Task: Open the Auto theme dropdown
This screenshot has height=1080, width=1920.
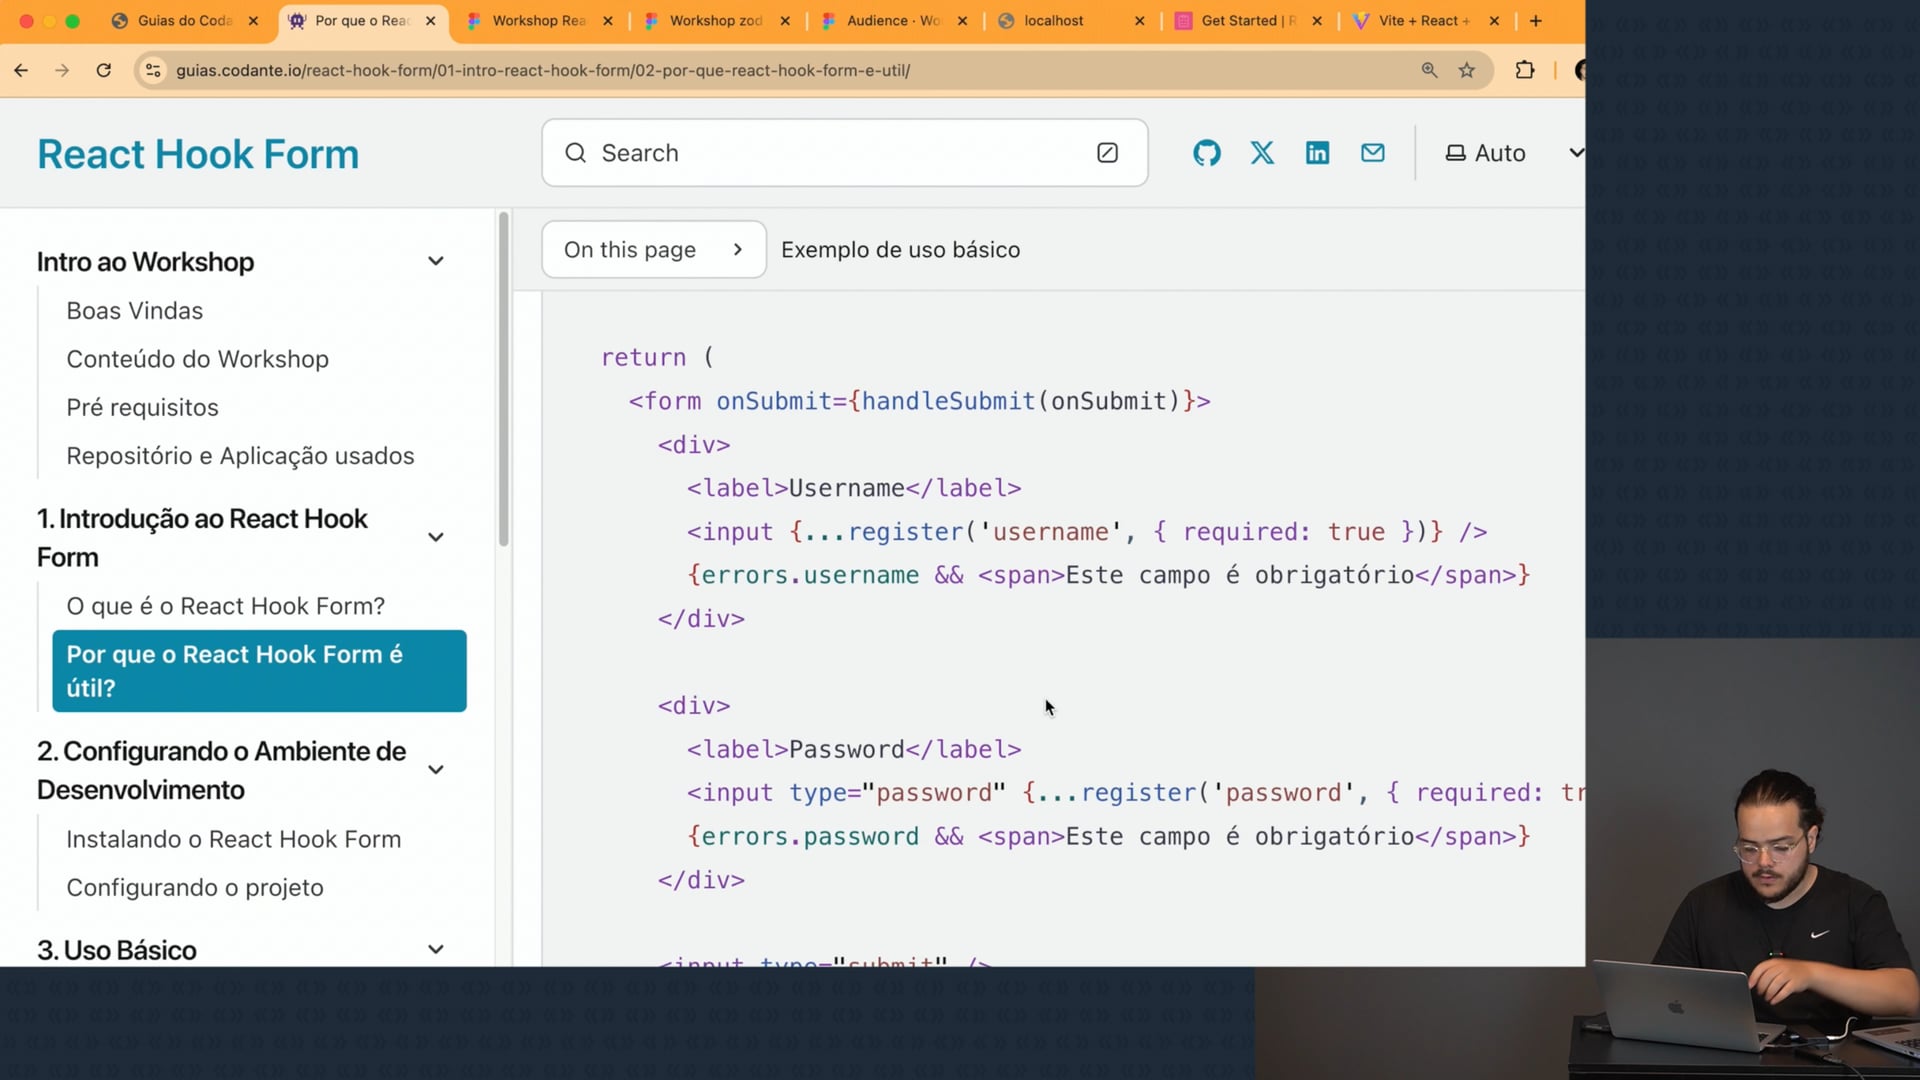Action: (x=1513, y=153)
